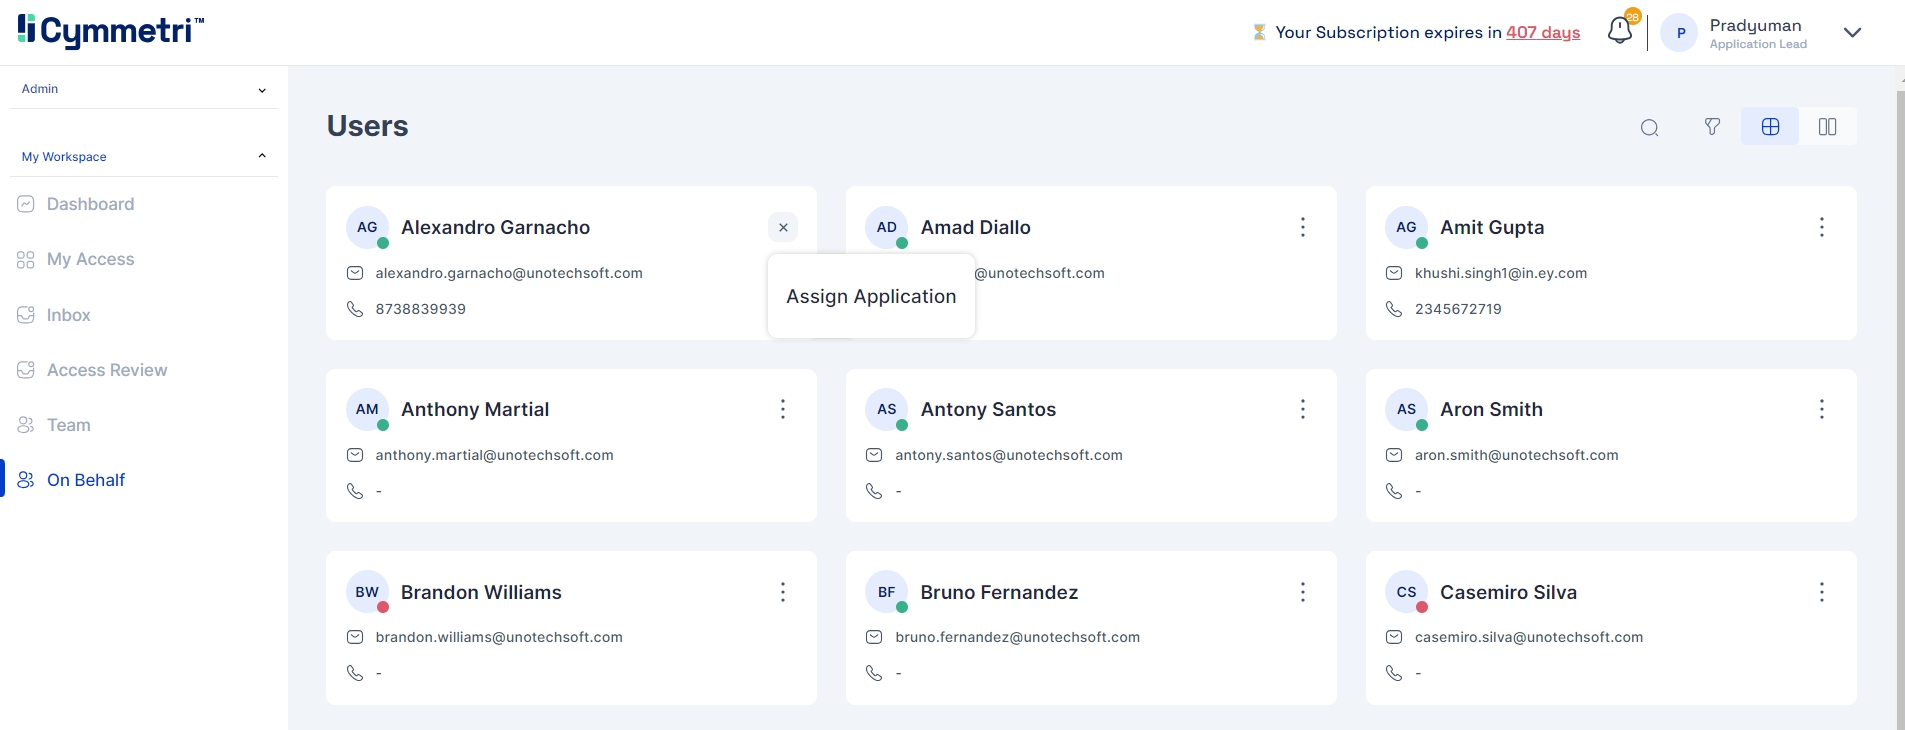This screenshot has height=730, width=1905.
Task: Open the three-dot menu for Casemiro Silva
Action: click(1821, 592)
